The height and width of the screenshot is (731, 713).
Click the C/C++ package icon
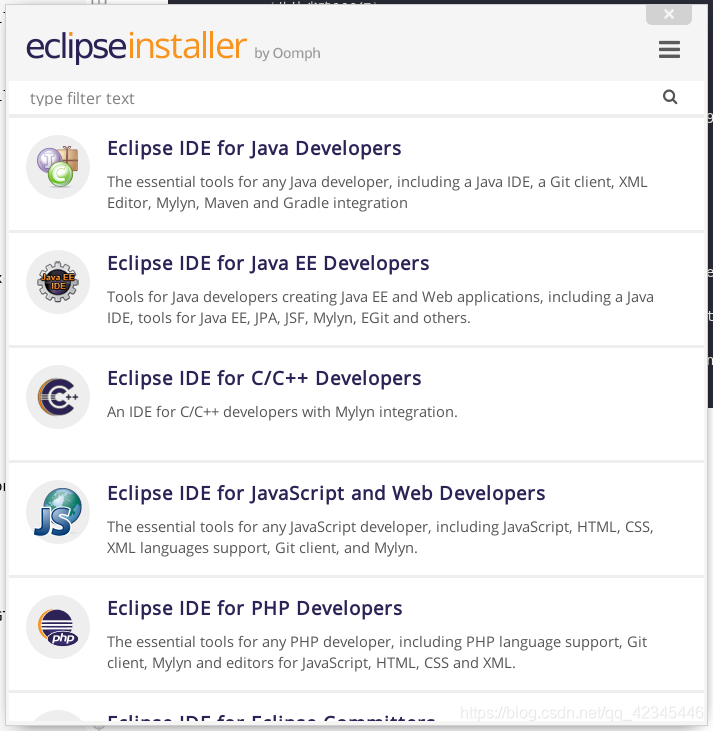(x=58, y=397)
